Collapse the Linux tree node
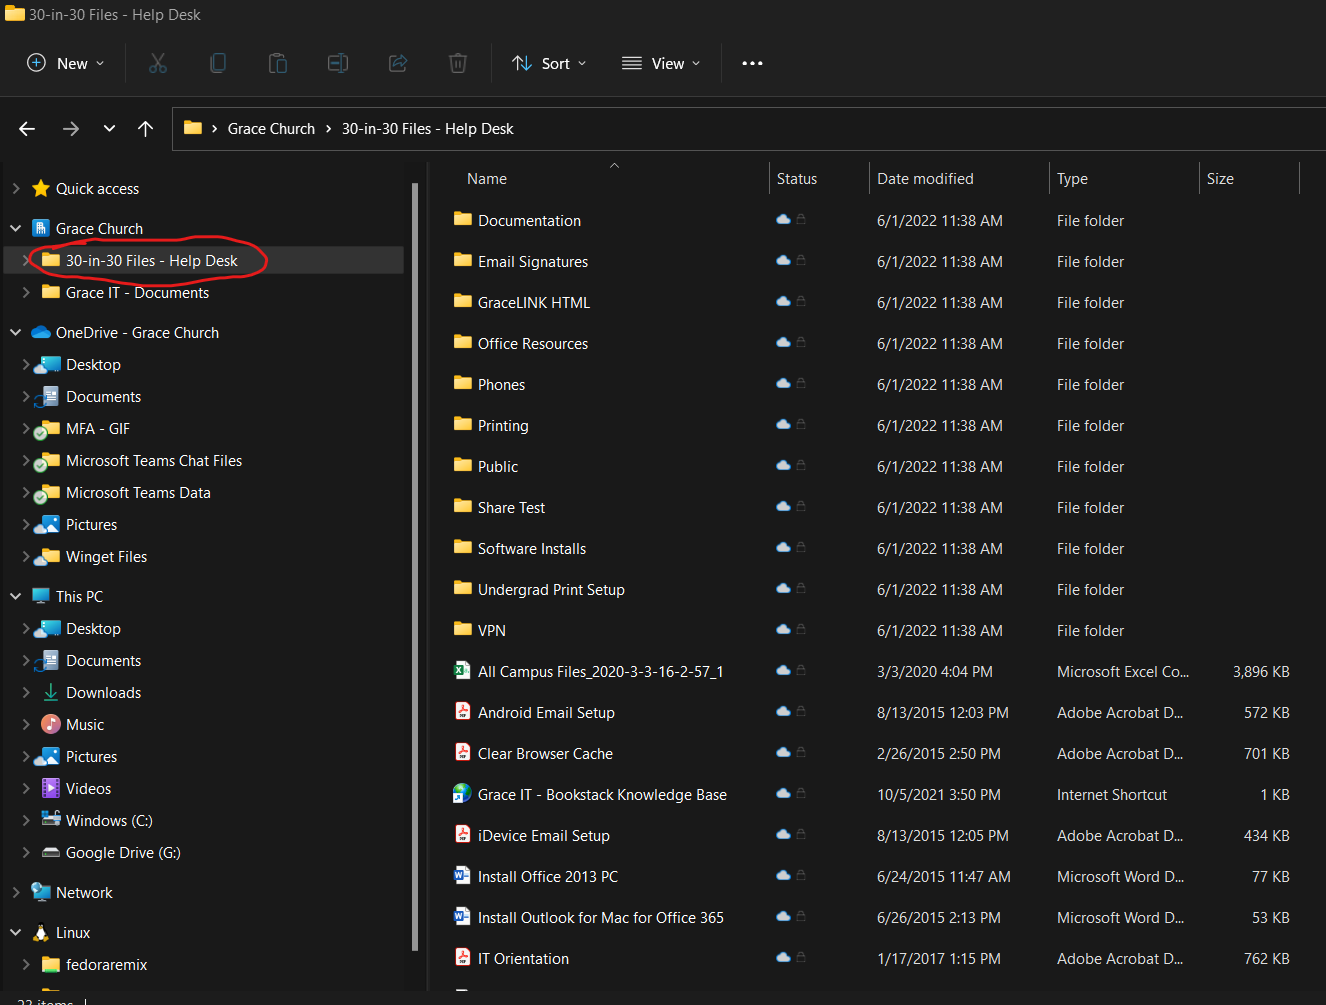 [x=15, y=932]
